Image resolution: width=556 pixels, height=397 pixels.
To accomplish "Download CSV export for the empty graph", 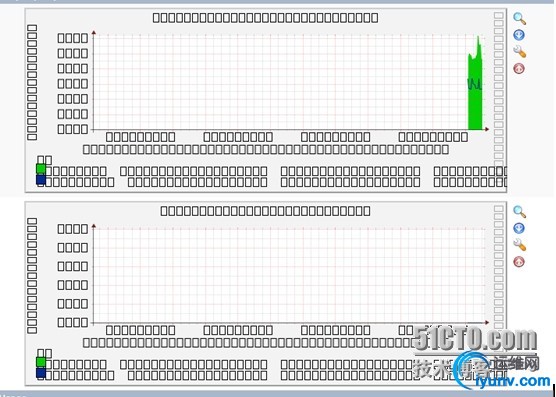I will click(519, 228).
